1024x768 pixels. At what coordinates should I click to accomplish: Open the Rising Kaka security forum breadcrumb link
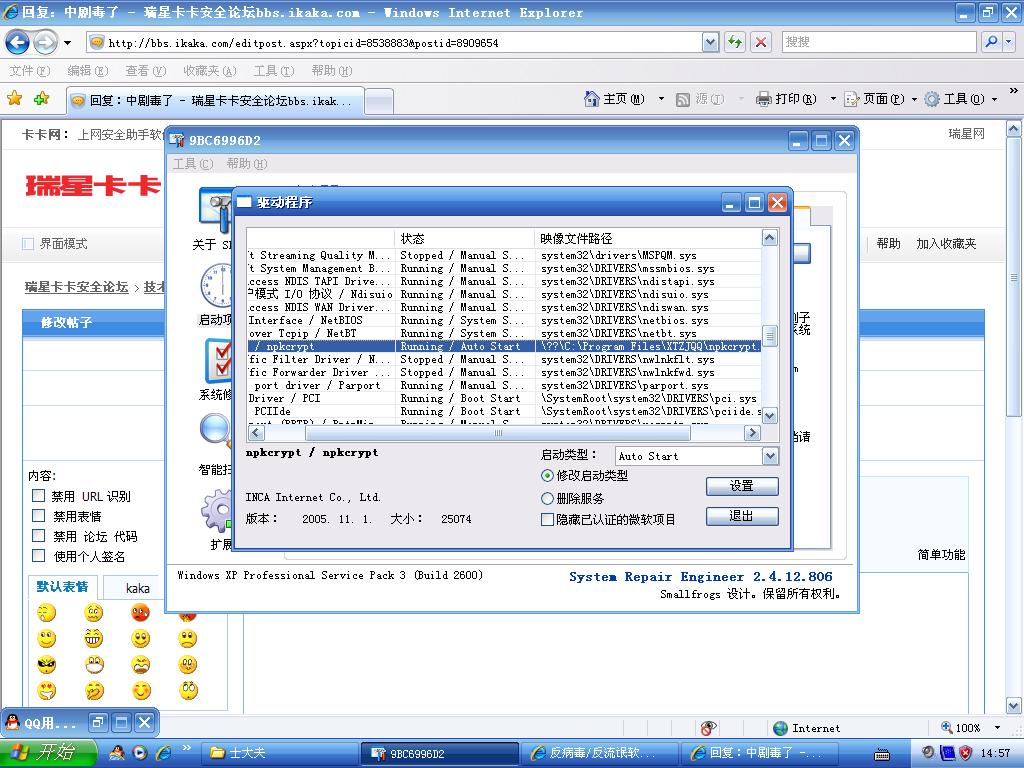pos(76,287)
